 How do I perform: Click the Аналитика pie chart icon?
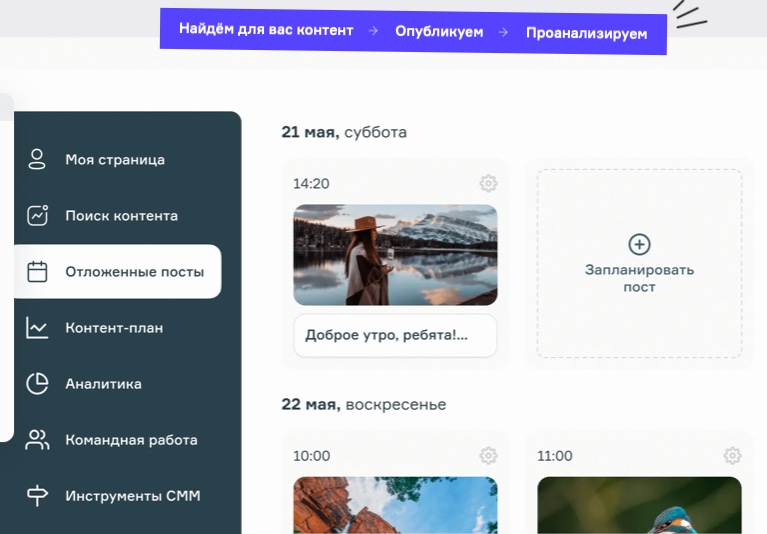point(37,384)
